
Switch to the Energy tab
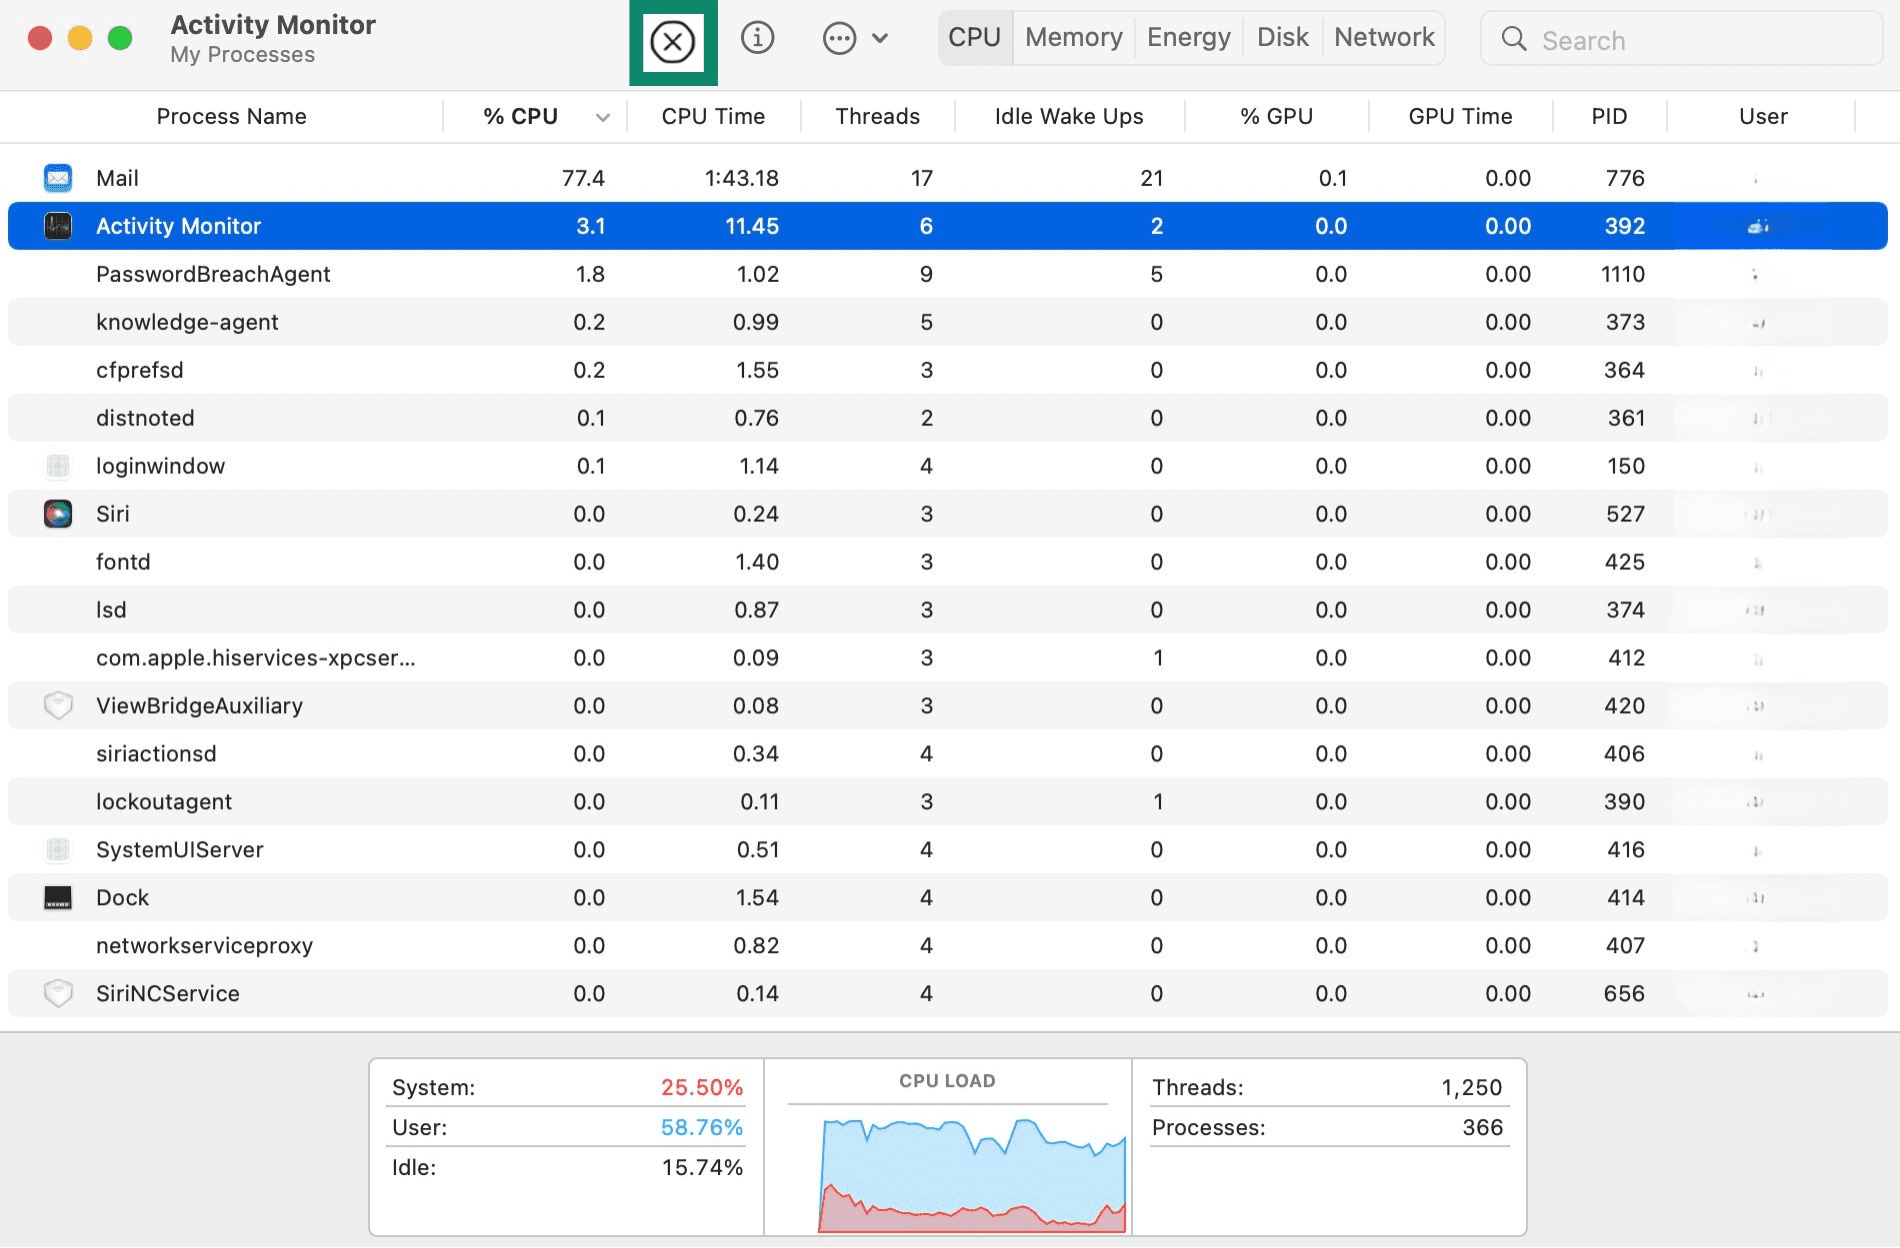pyautogui.click(x=1188, y=38)
